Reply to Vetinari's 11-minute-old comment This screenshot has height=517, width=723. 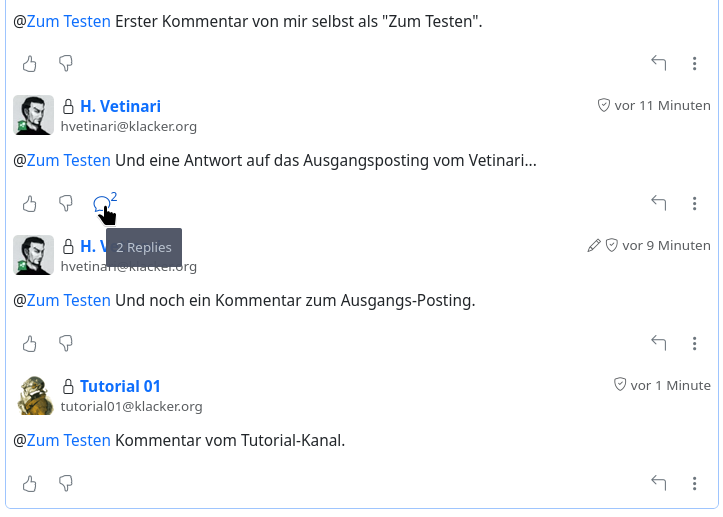pos(659,204)
